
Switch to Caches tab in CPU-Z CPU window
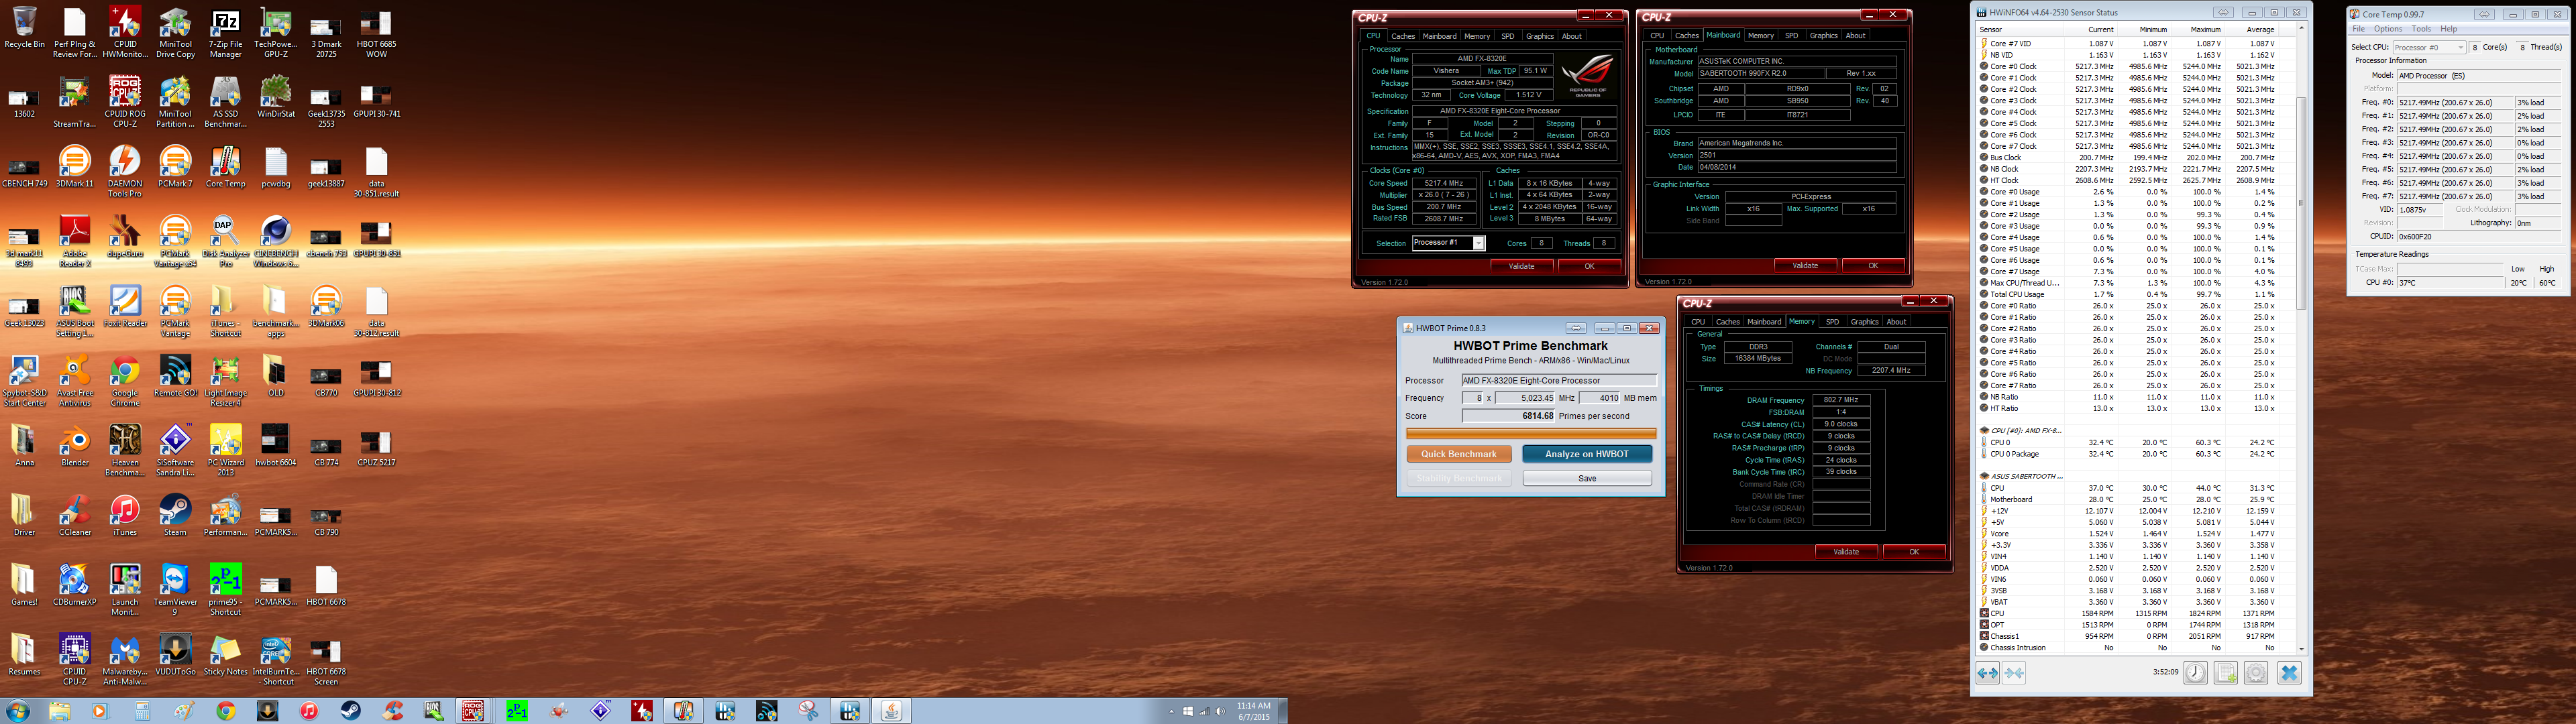point(1403,36)
